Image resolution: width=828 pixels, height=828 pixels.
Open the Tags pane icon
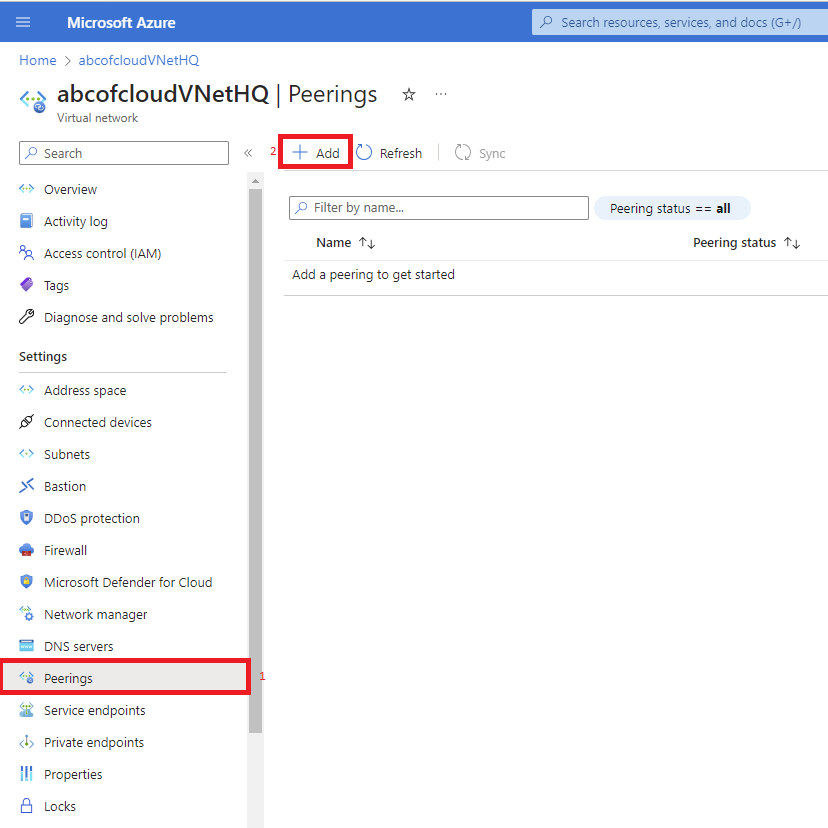click(x=27, y=285)
